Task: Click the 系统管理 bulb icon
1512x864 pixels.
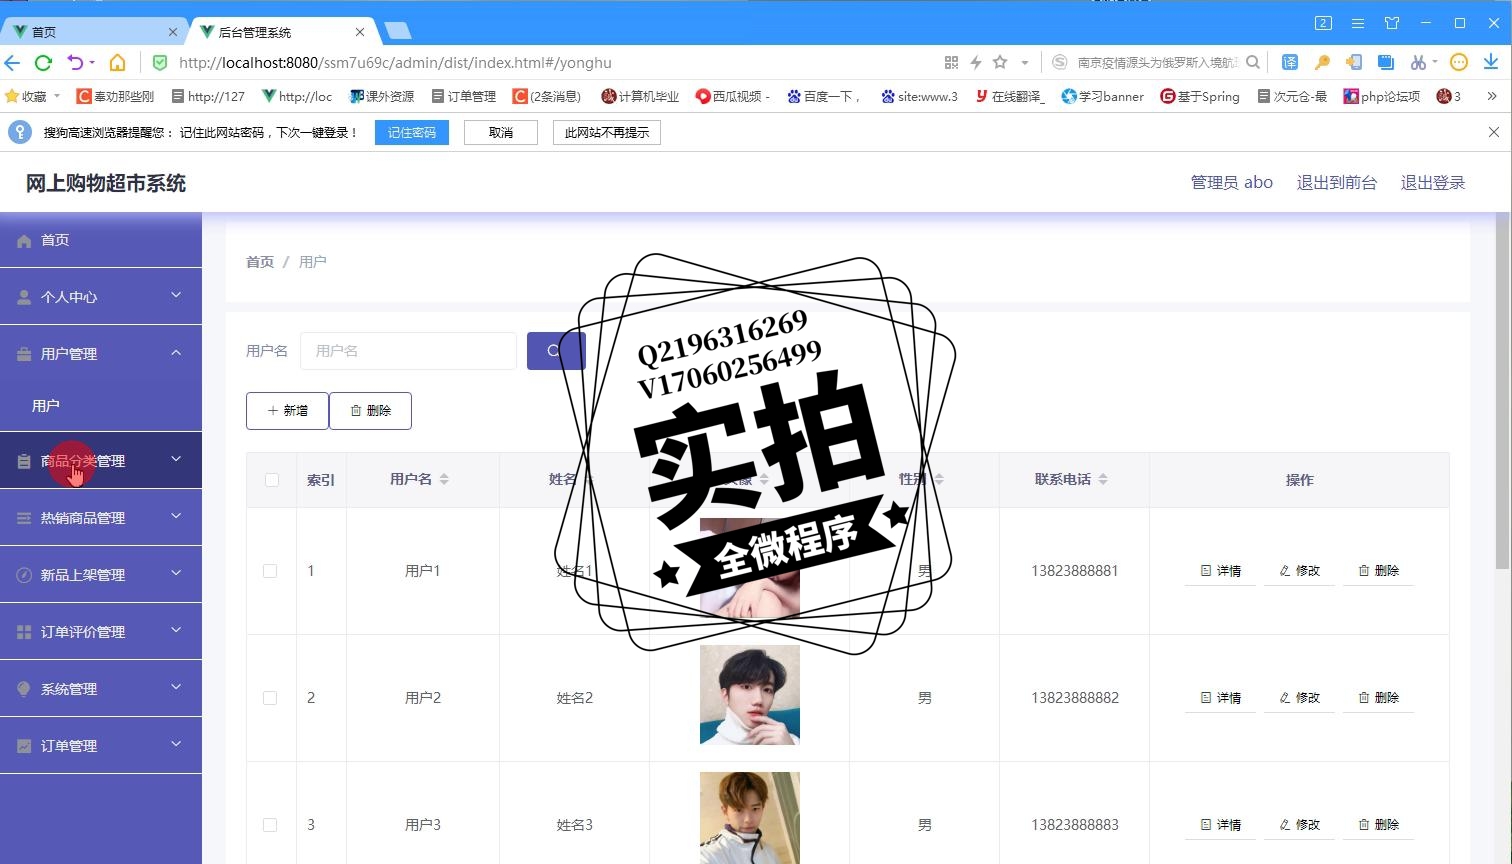Action: (24, 690)
